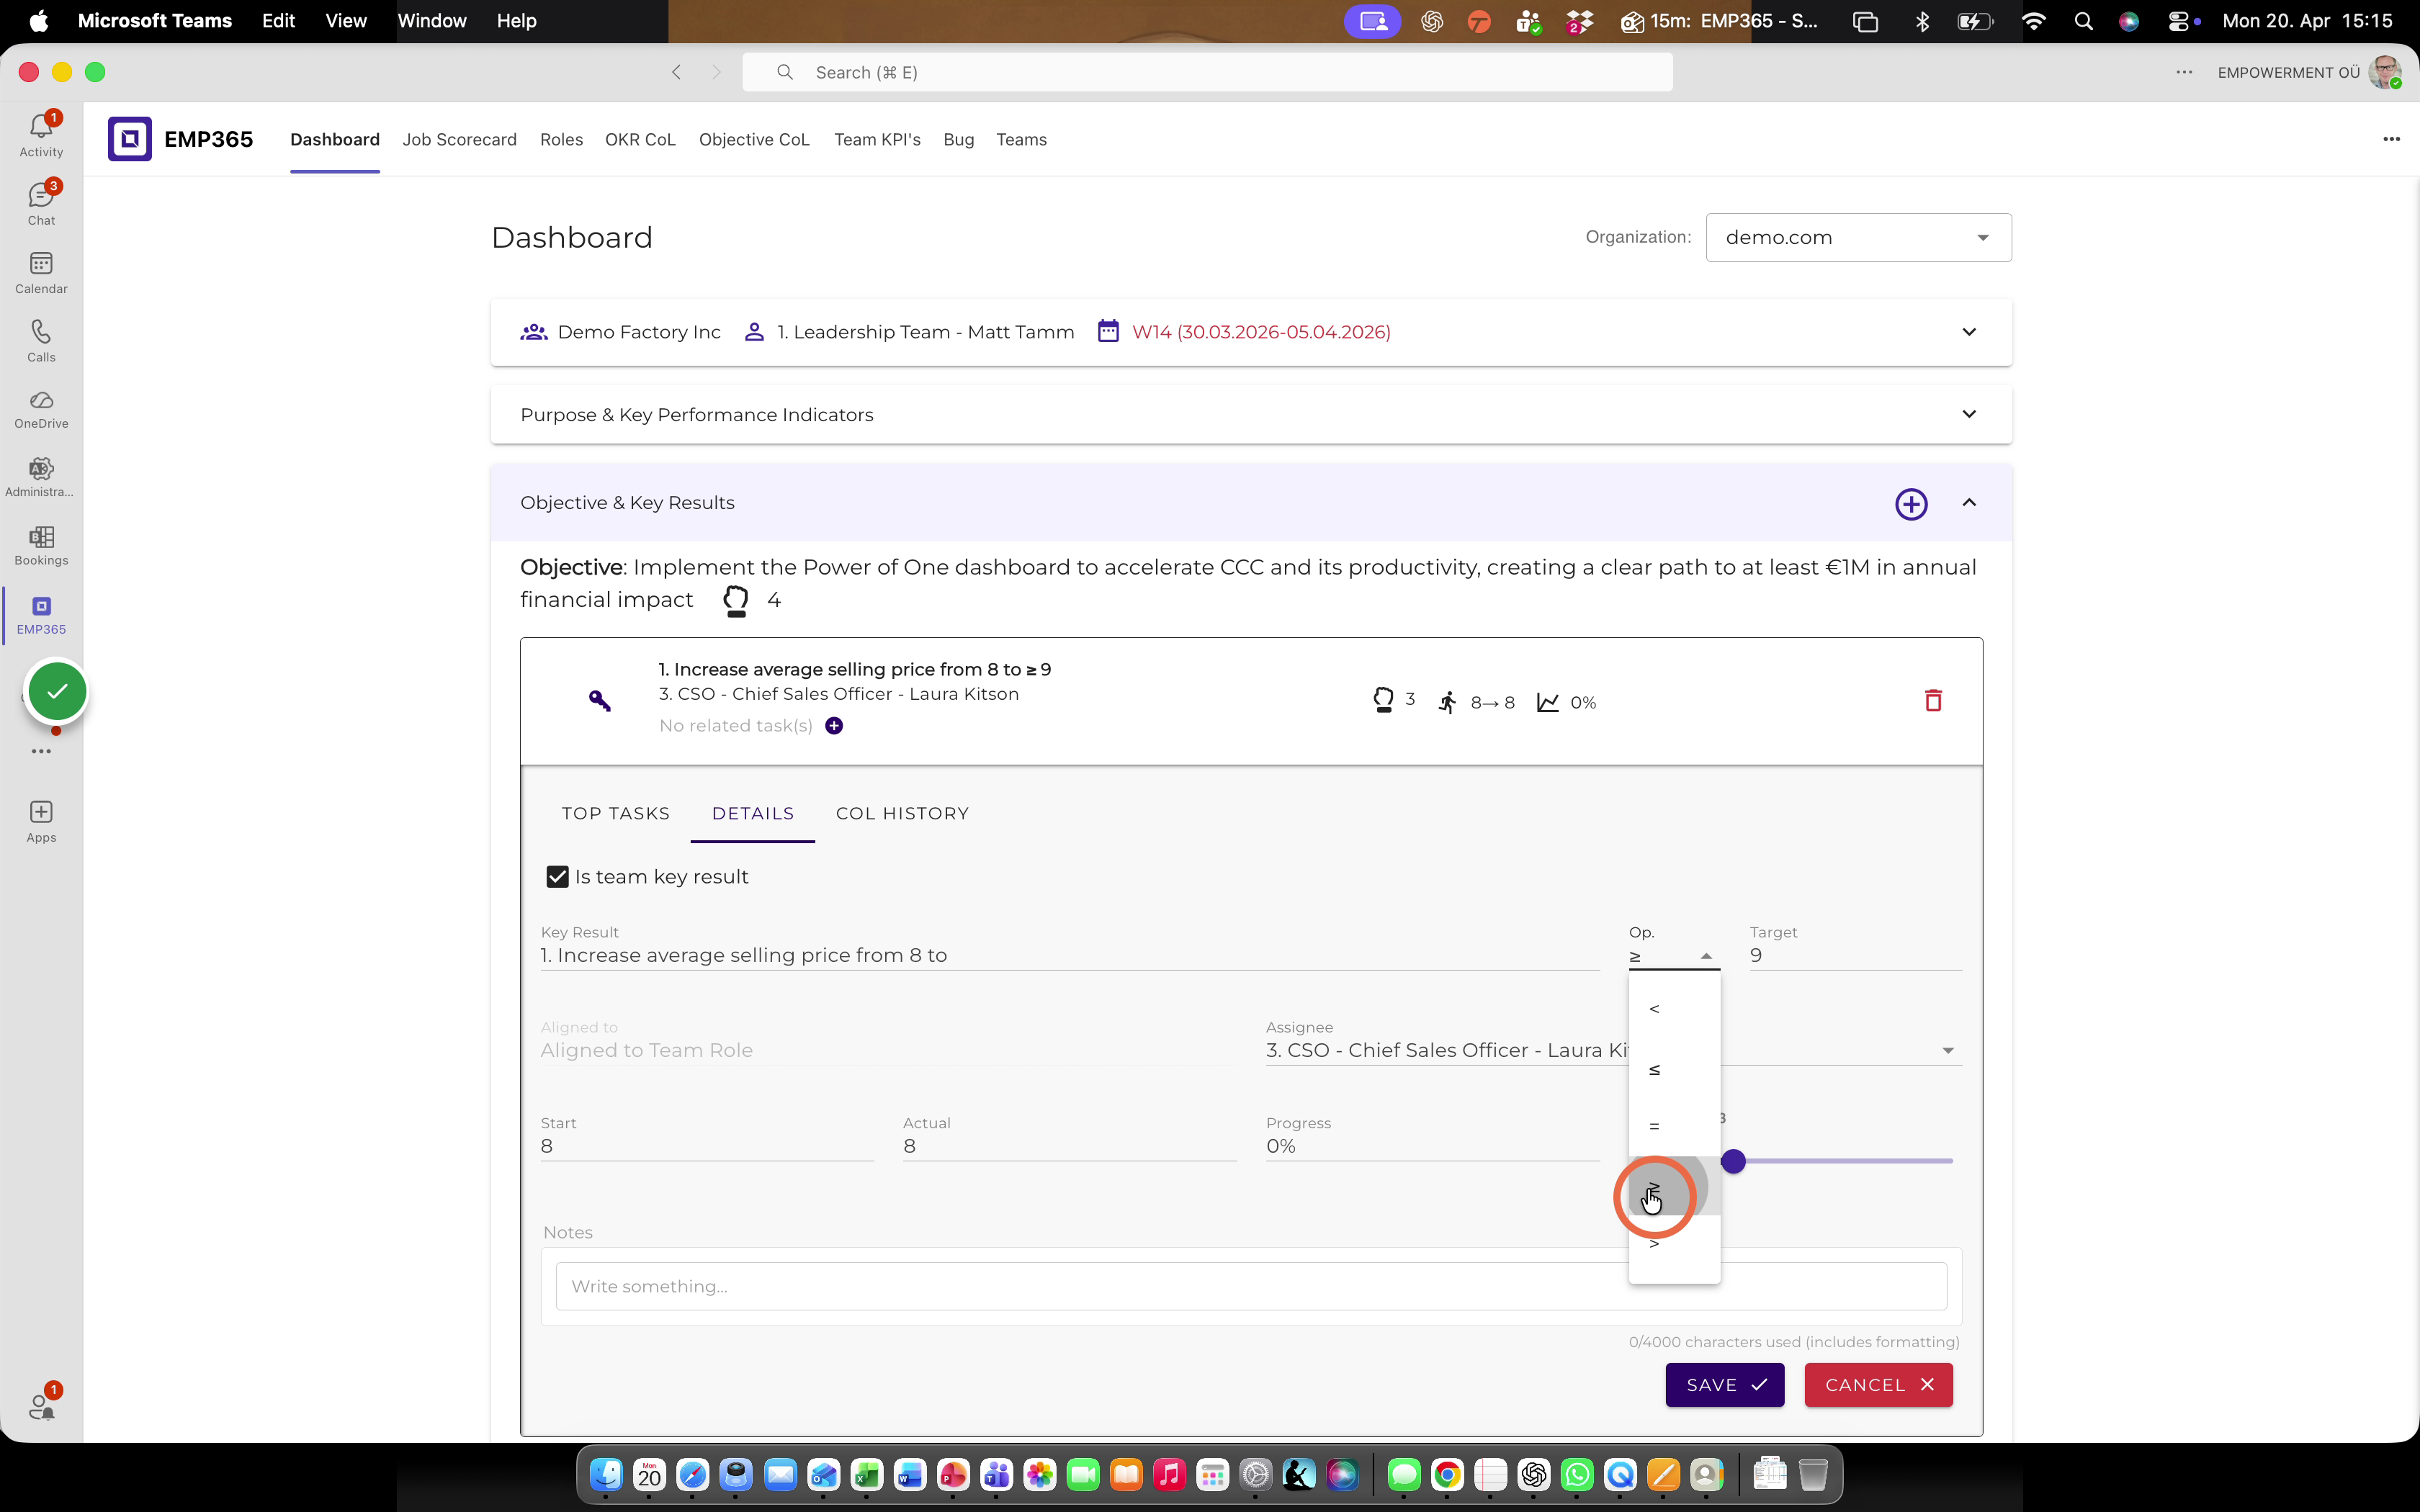Open Finder from the Dock

tap(606, 1474)
